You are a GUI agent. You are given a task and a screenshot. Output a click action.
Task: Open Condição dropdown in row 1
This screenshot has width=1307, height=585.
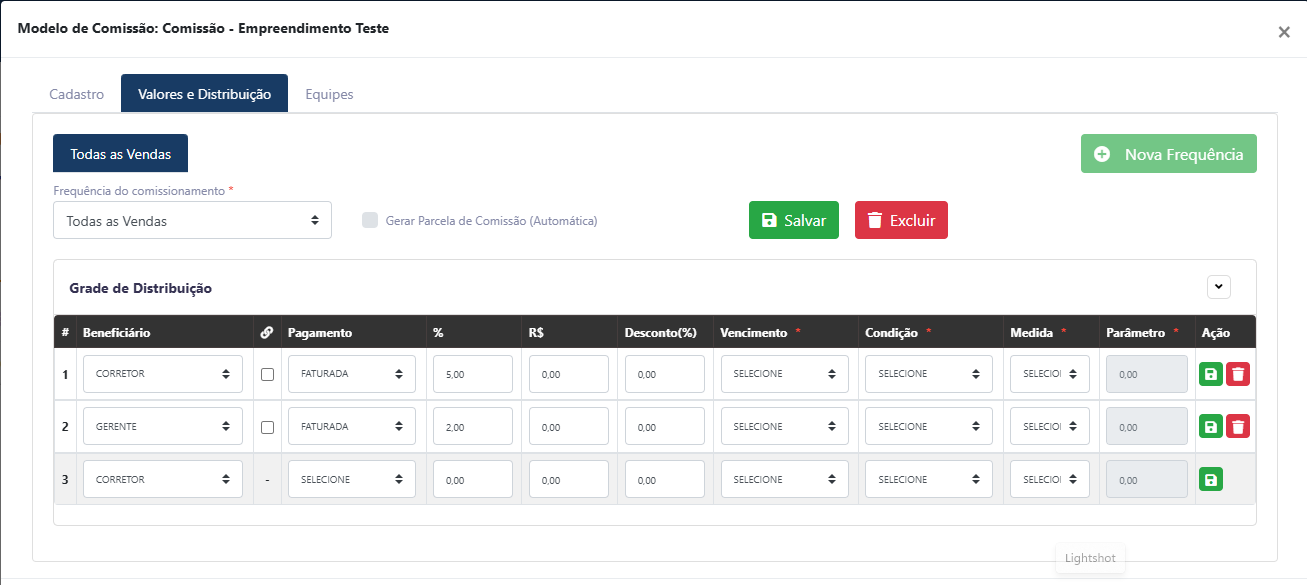point(929,374)
